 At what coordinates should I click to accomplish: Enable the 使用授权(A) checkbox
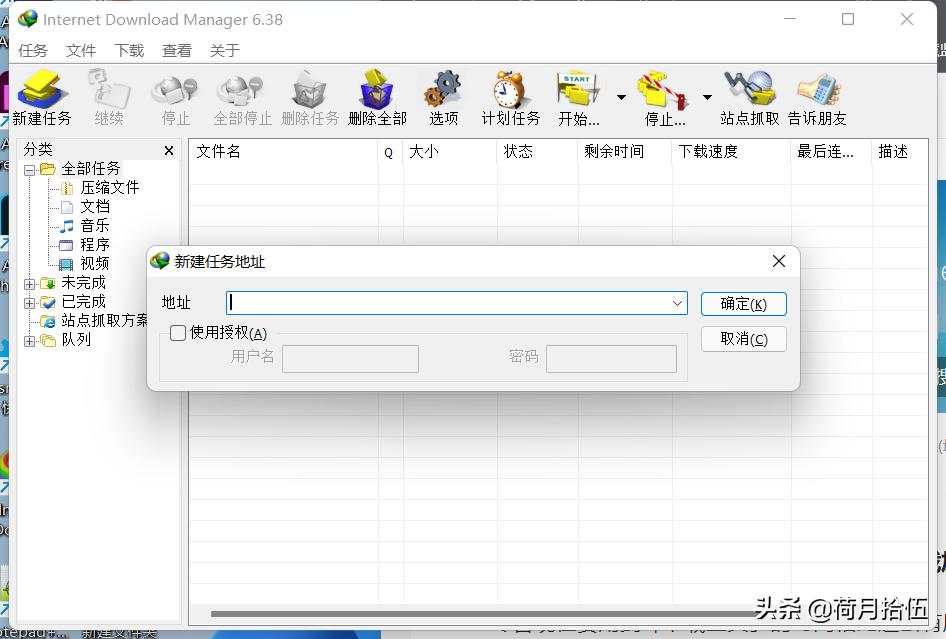point(177,333)
